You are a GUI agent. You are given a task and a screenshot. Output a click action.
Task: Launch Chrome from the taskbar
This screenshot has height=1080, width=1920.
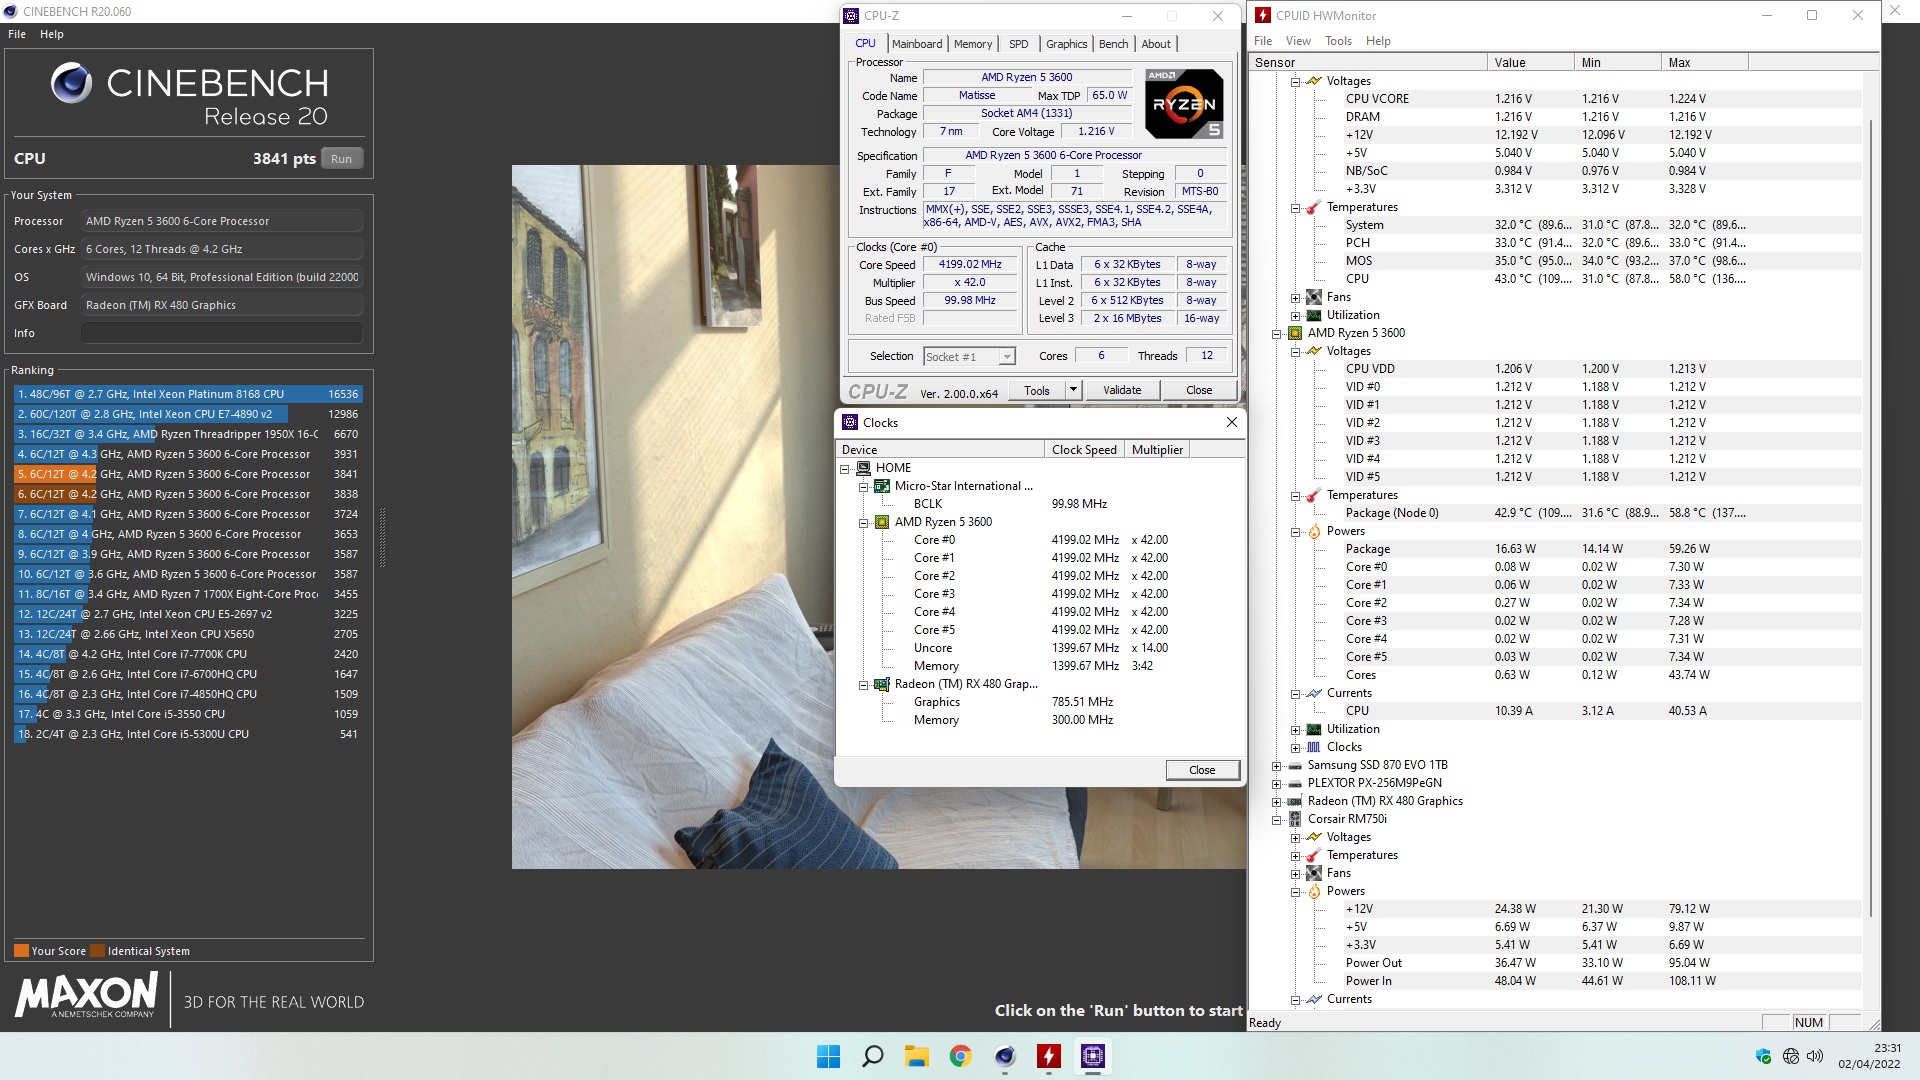[960, 1056]
